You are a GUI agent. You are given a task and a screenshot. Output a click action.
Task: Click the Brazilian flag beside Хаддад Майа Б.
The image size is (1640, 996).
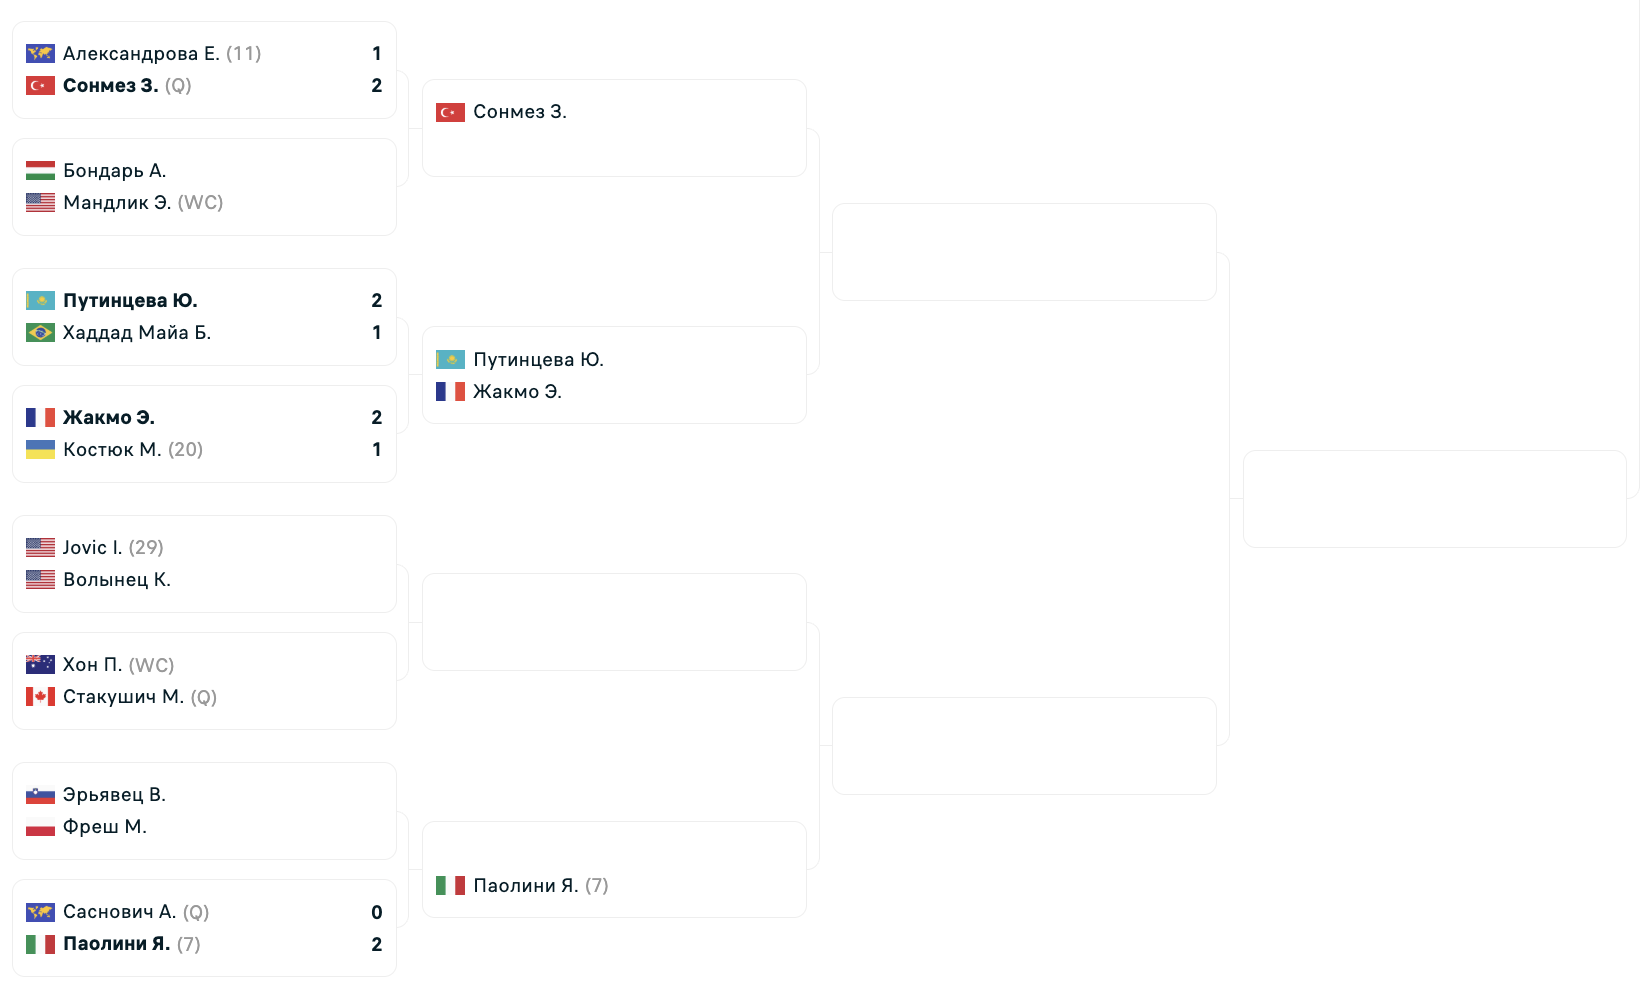click(x=40, y=333)
